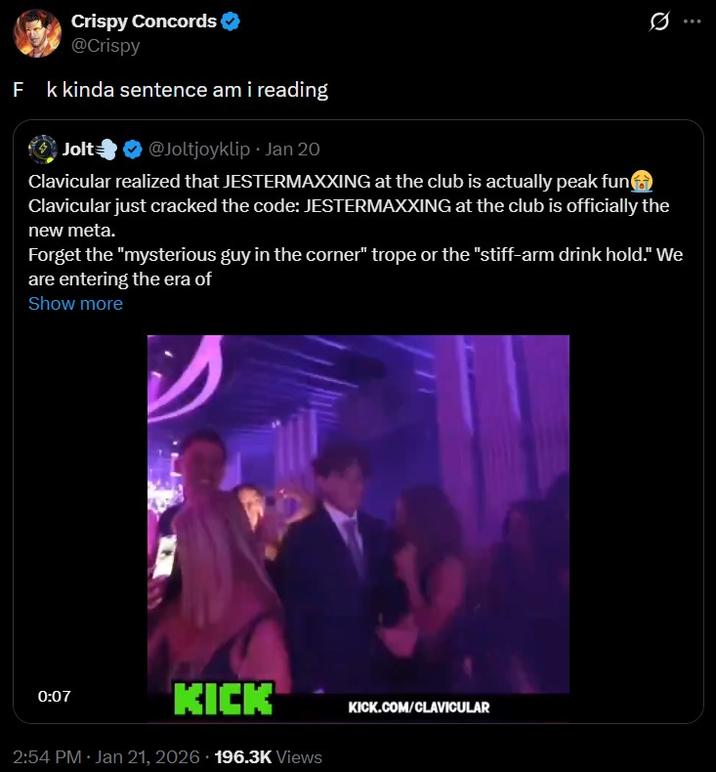Click the dash emoji beside Jolt
This screenshot has height=772, width=716.
108,150
